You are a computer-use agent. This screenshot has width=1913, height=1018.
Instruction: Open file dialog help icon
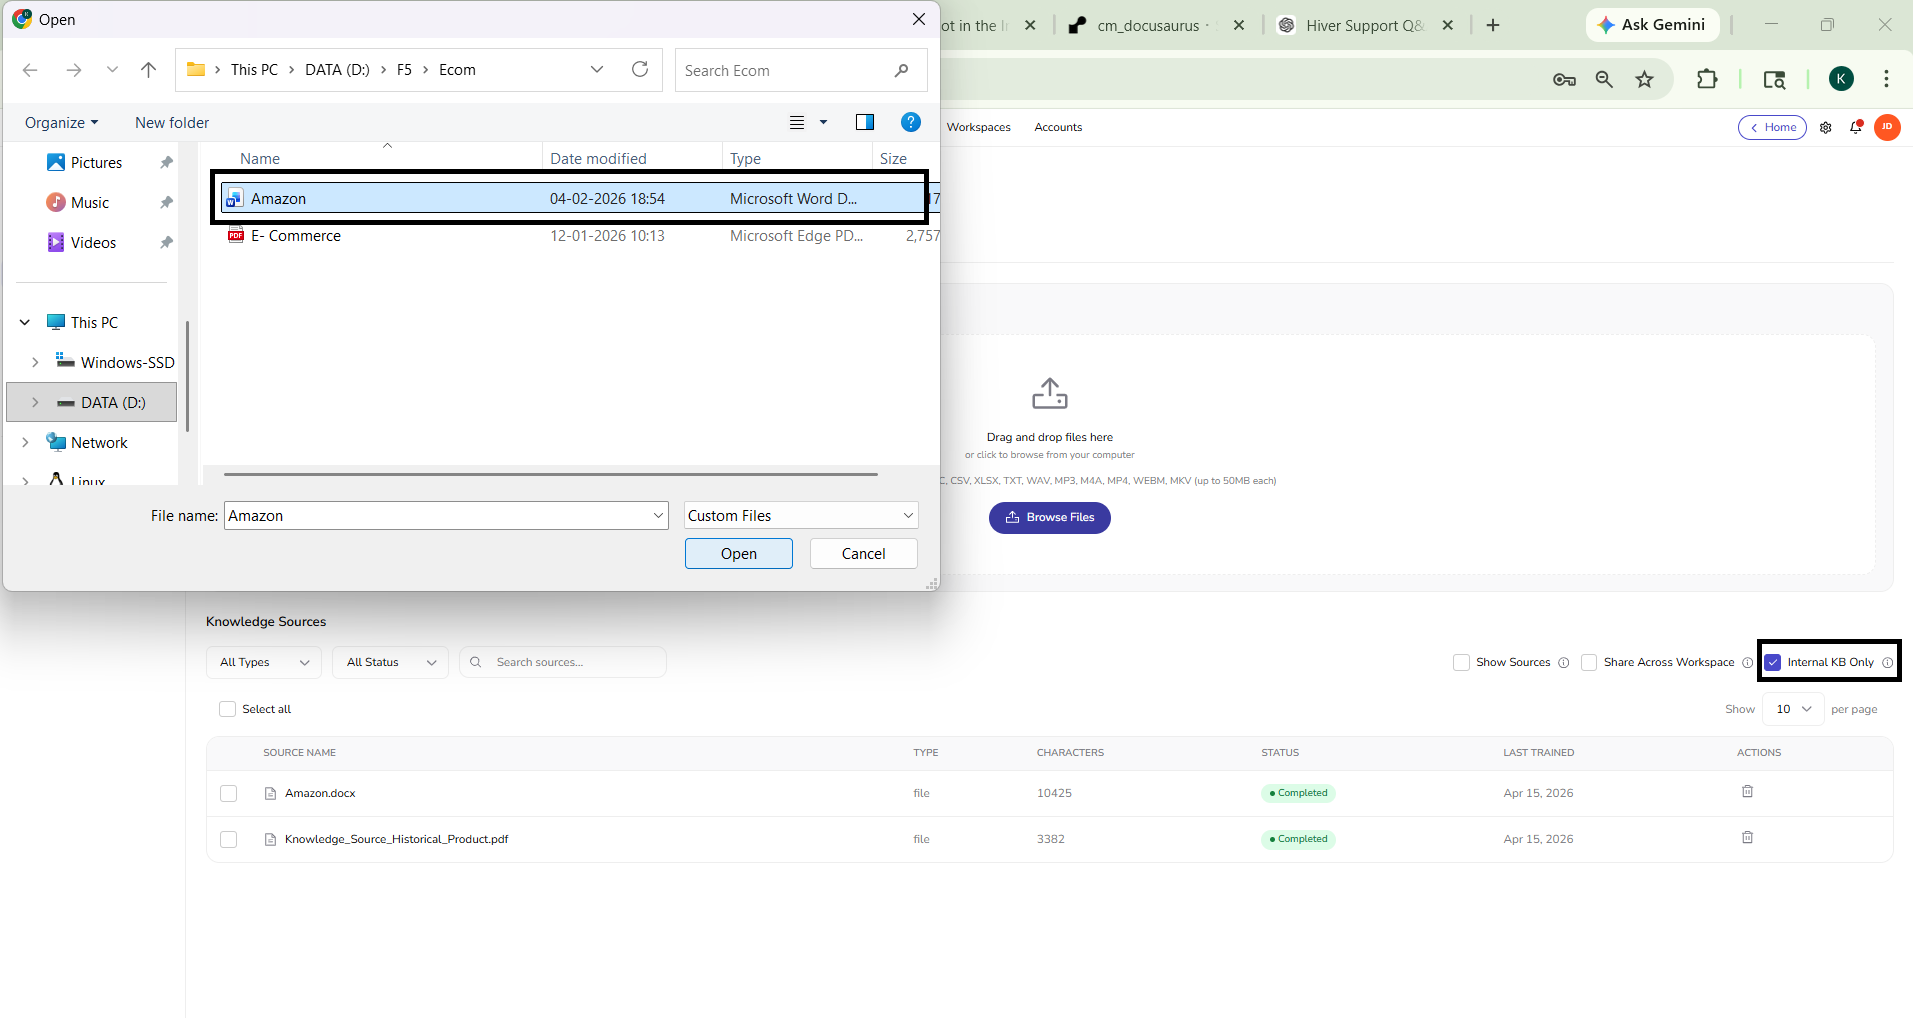pyautogui.click(x=910, y=122)
